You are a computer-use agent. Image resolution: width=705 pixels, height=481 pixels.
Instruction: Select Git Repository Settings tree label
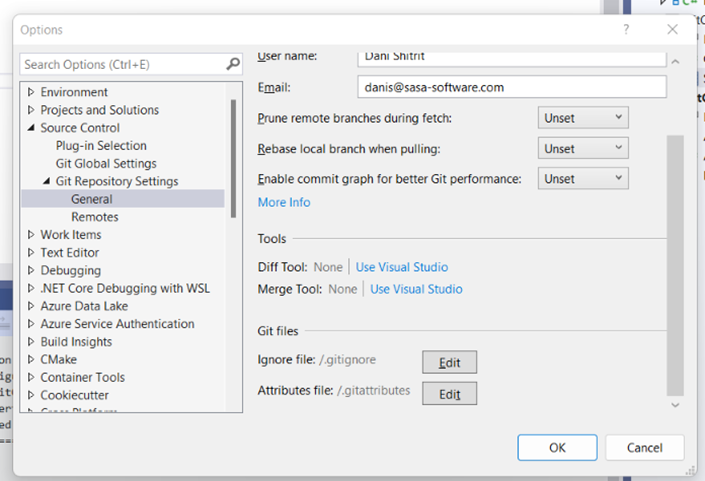pyautogui.click(x=117, y=181)
